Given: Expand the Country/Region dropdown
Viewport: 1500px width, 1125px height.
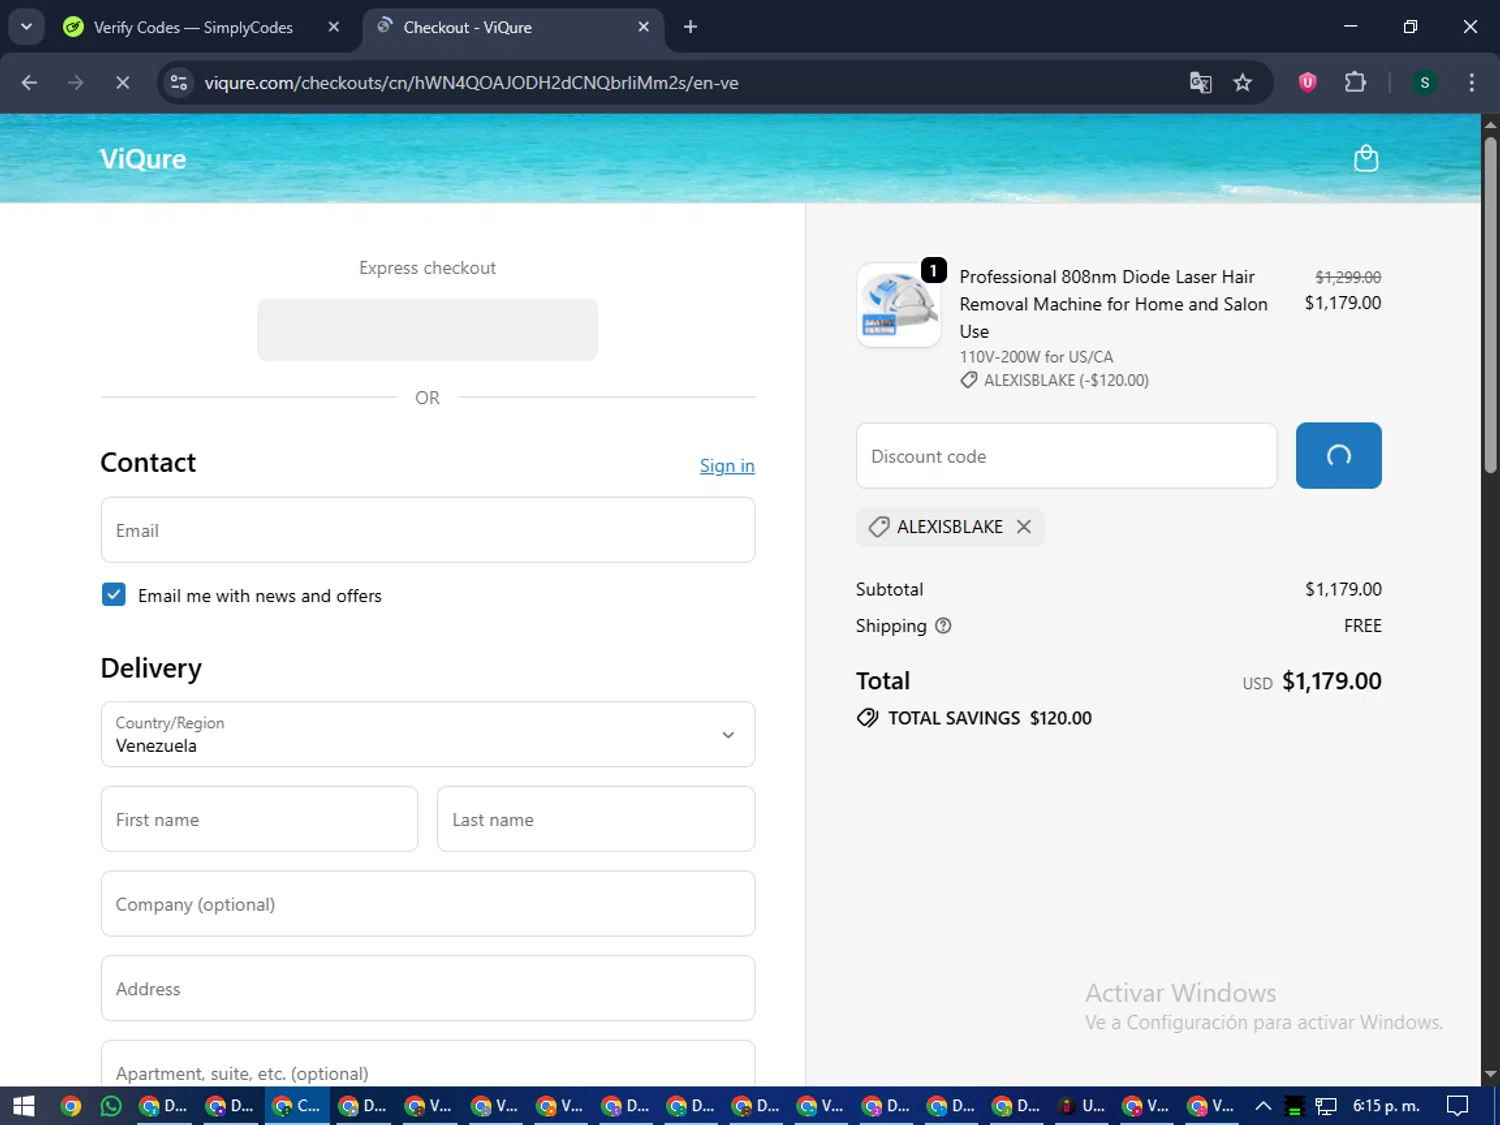Looking at the screenshot, I should tap(428, 734).
